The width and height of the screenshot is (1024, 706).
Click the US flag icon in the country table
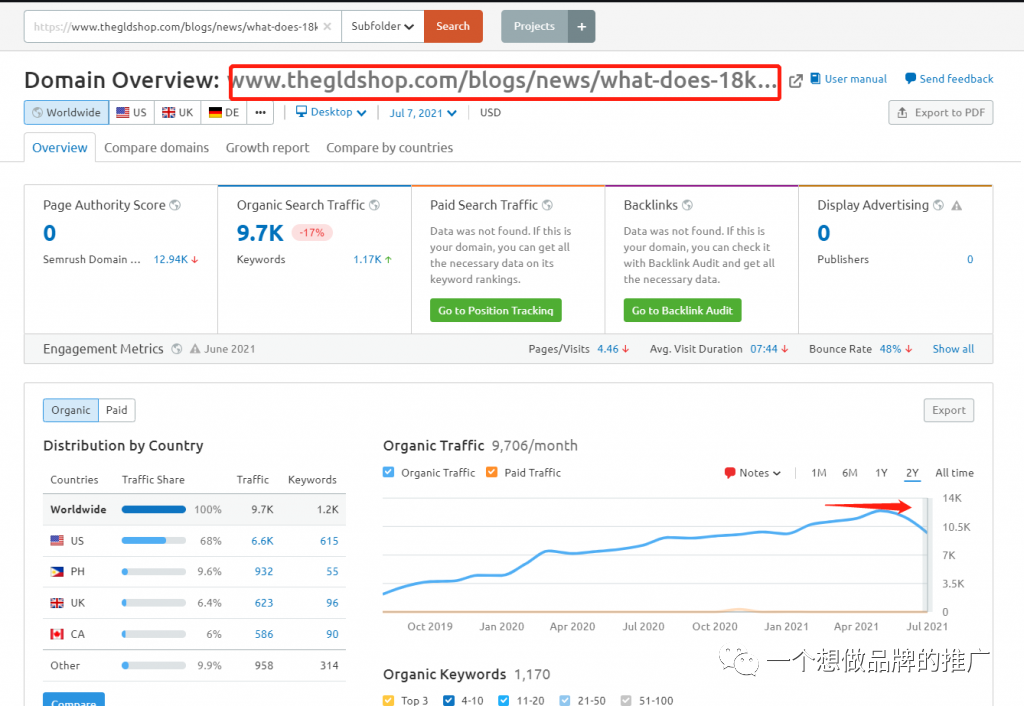[57, 541]
